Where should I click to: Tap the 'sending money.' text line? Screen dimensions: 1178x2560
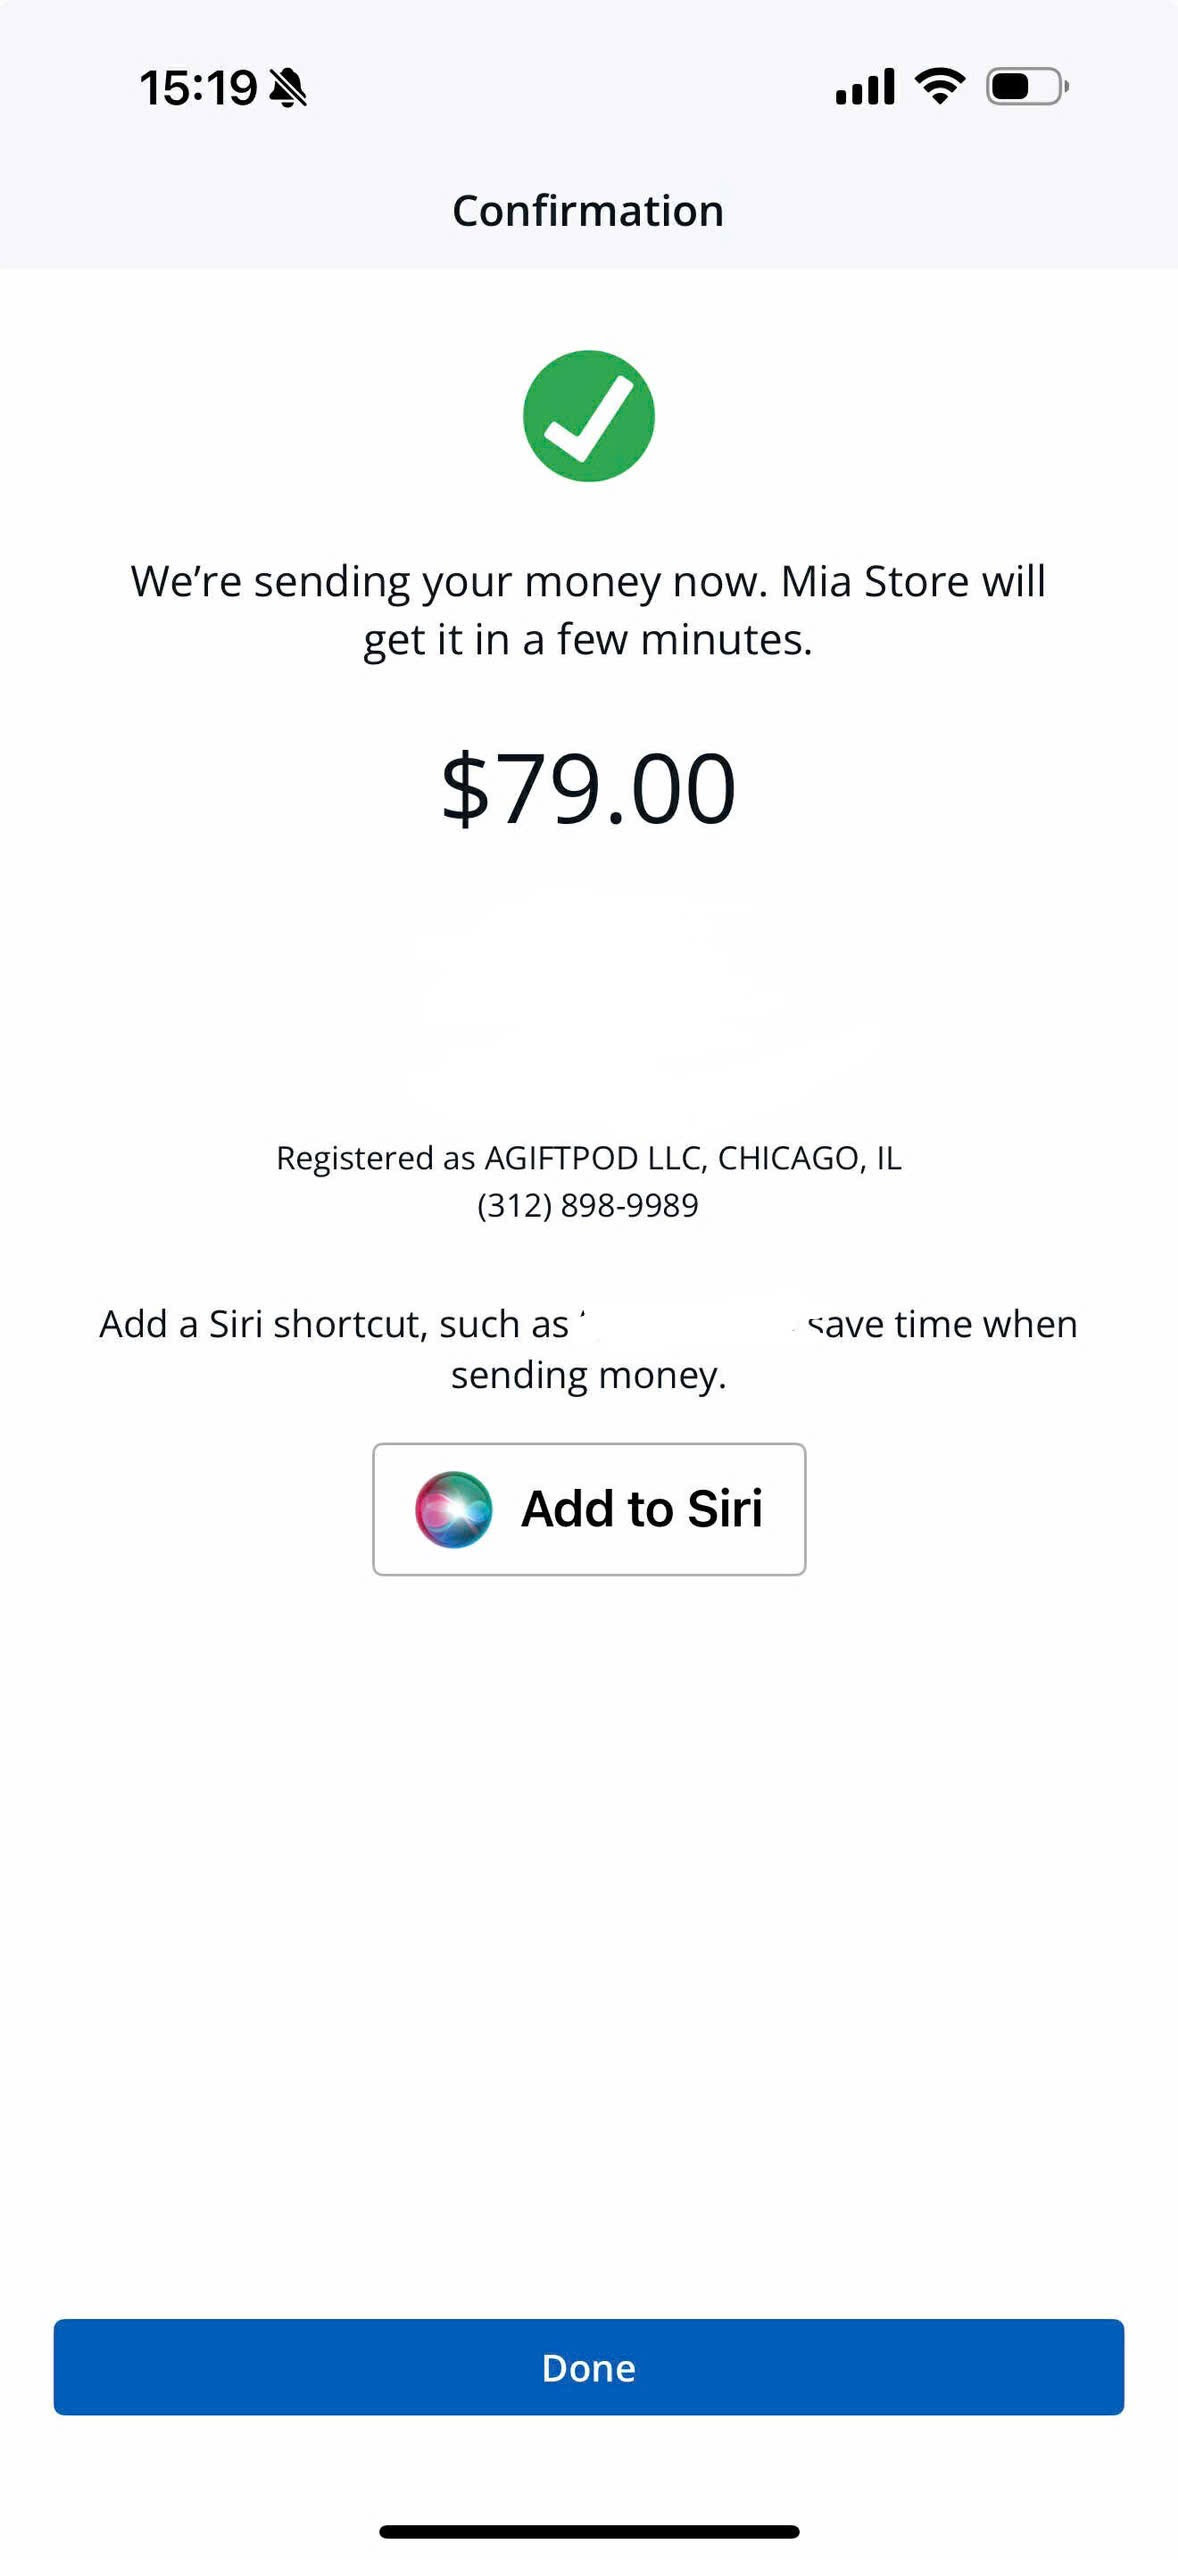[588, 1375]
